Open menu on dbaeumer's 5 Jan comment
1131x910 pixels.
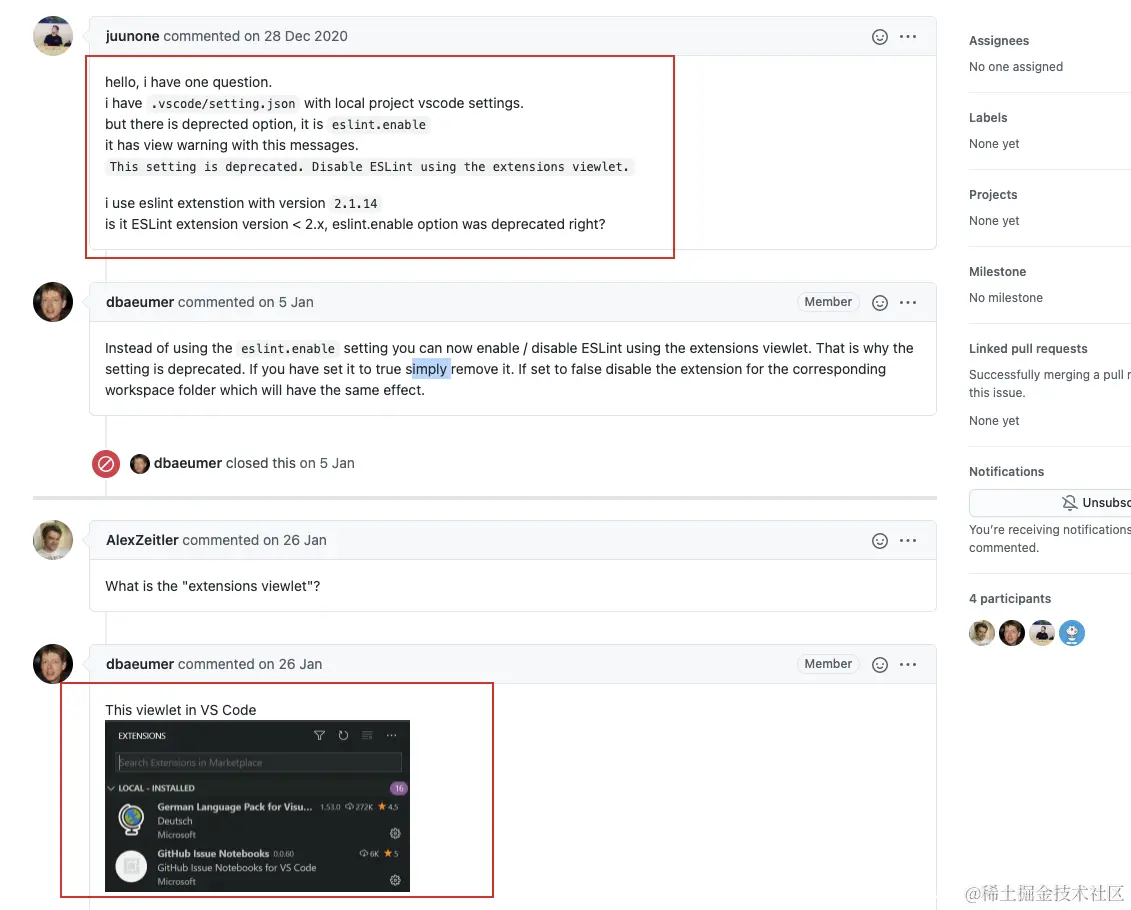click(907, 303)
